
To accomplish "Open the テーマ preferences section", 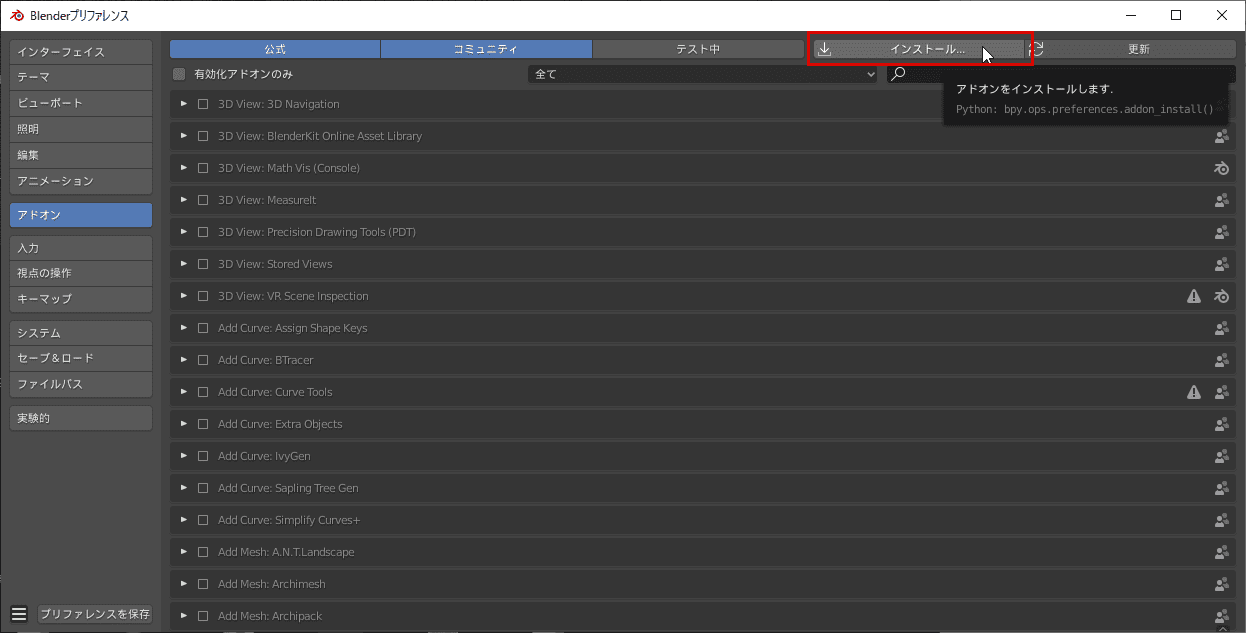I will pyautogui.click(x=81, y=77).
